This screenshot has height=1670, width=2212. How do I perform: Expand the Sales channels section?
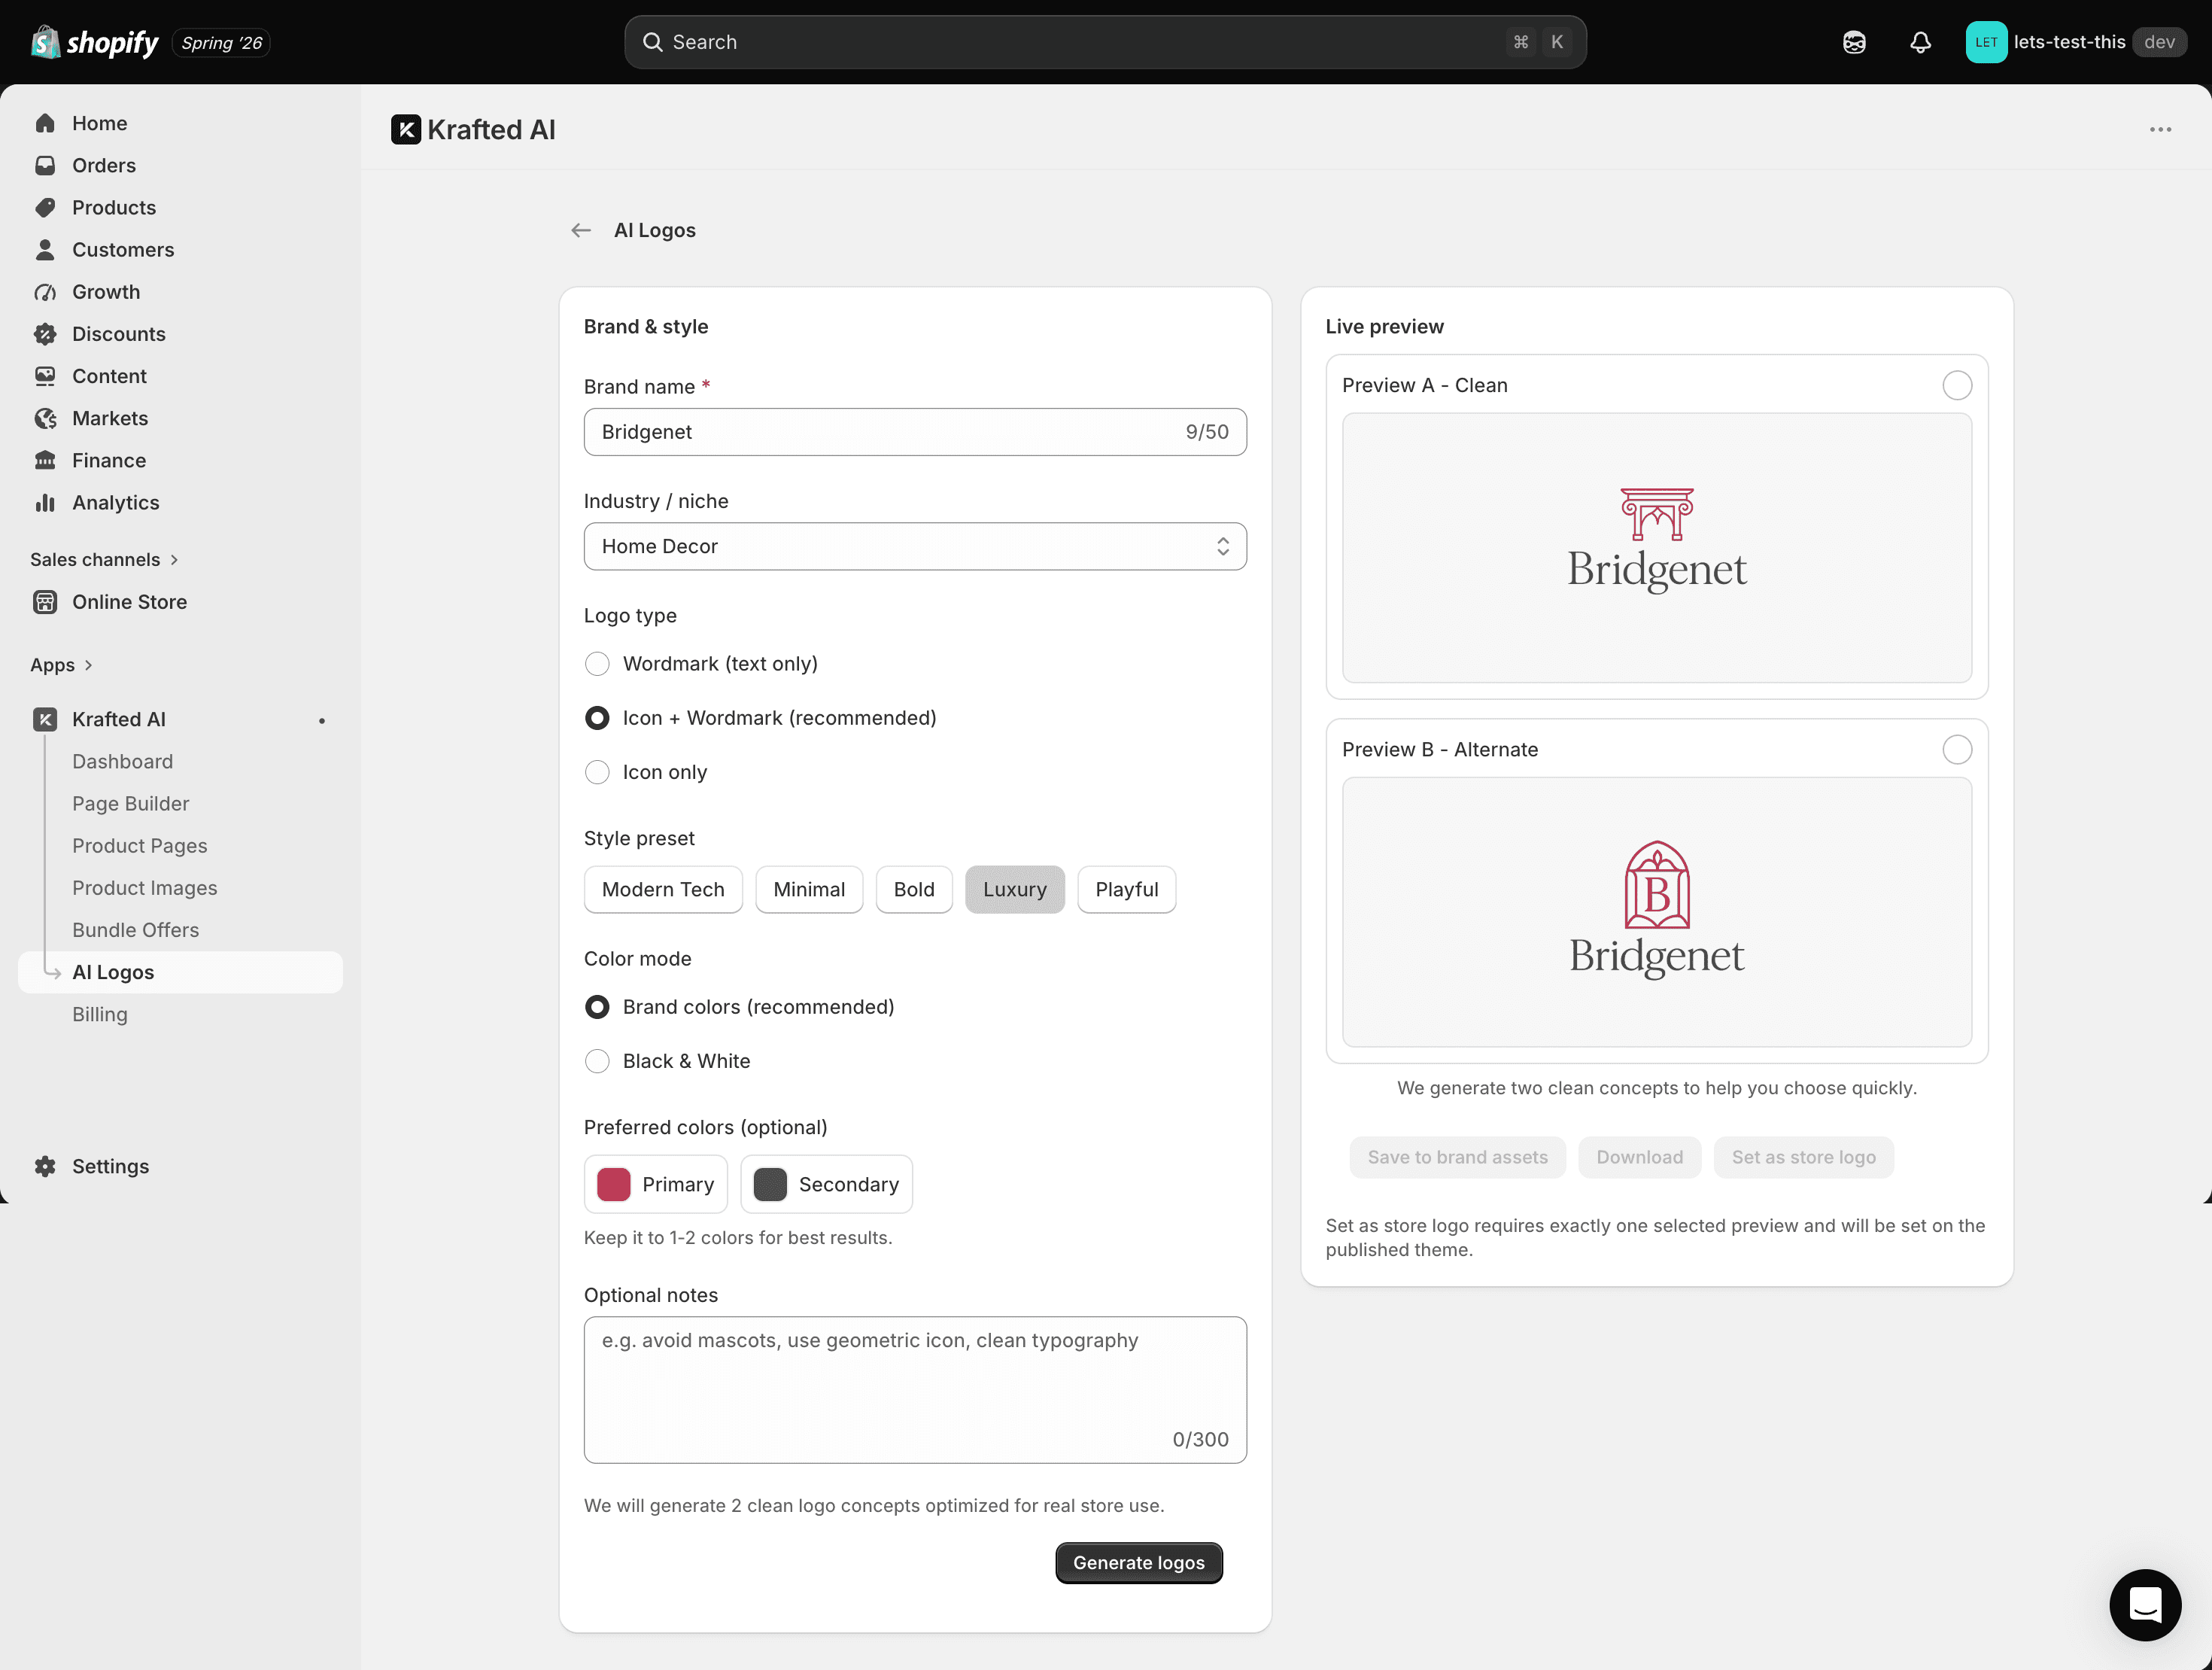pos(104,559)
